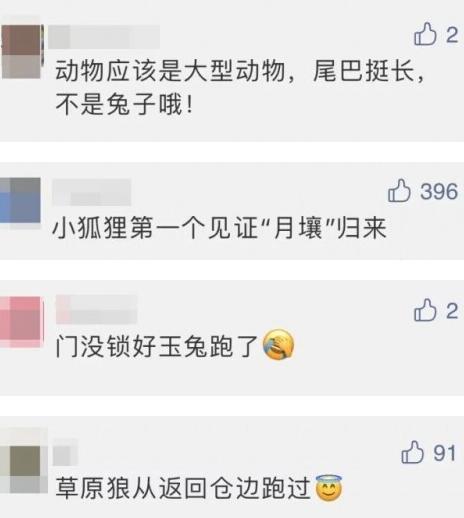Click blurred username above 门没锁好 comment
This screenshot has width=464, height=518.
96,309
